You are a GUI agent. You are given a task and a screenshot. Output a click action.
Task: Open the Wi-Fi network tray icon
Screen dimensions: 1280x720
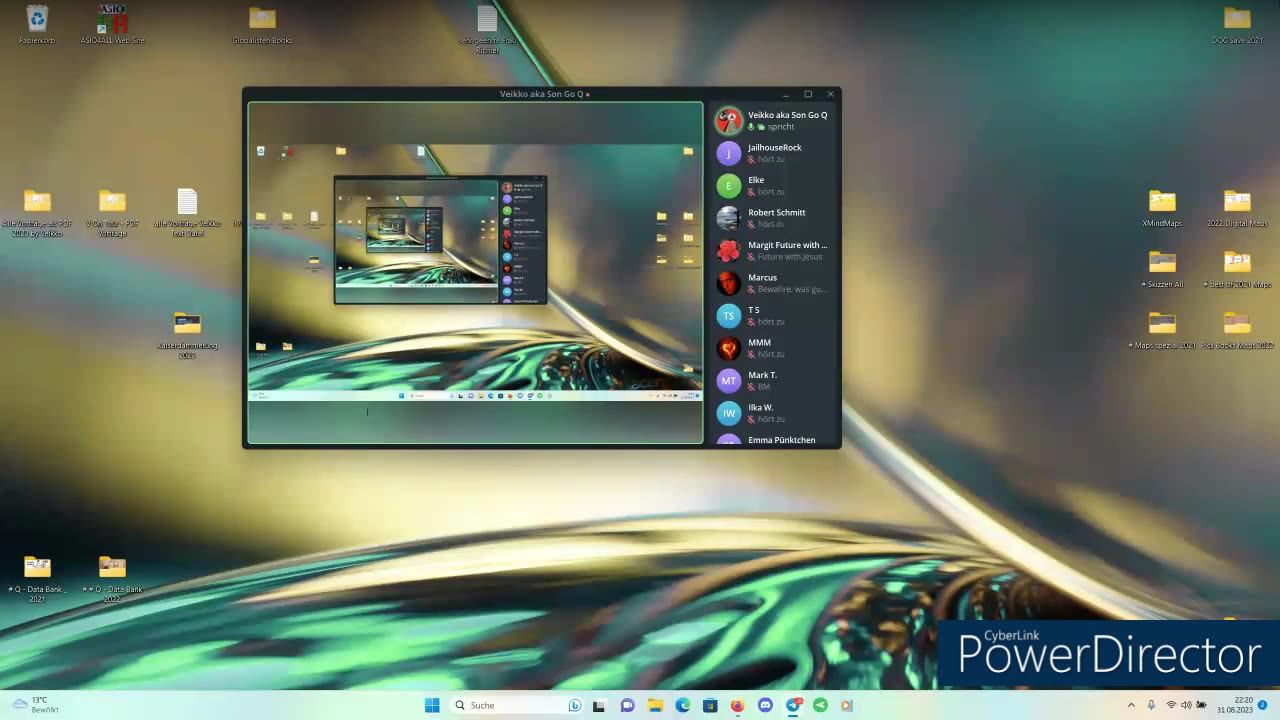click(1171, 705)
